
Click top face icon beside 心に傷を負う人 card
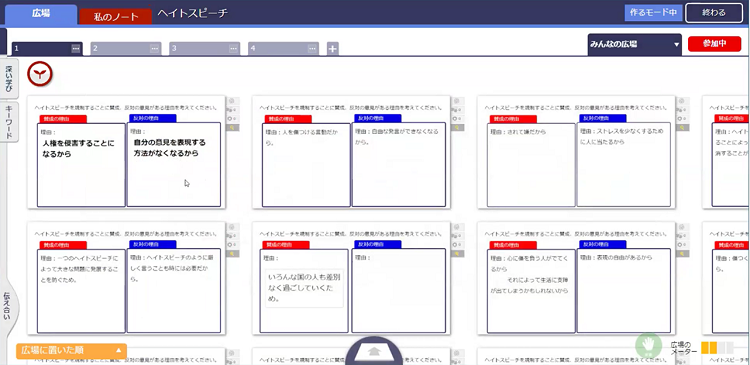(683, 227)
